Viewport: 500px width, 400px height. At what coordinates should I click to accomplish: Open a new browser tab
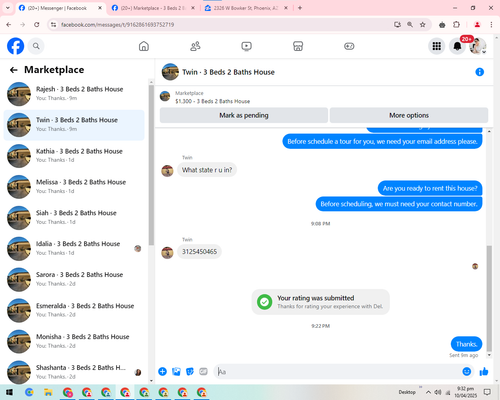(300, 8)
